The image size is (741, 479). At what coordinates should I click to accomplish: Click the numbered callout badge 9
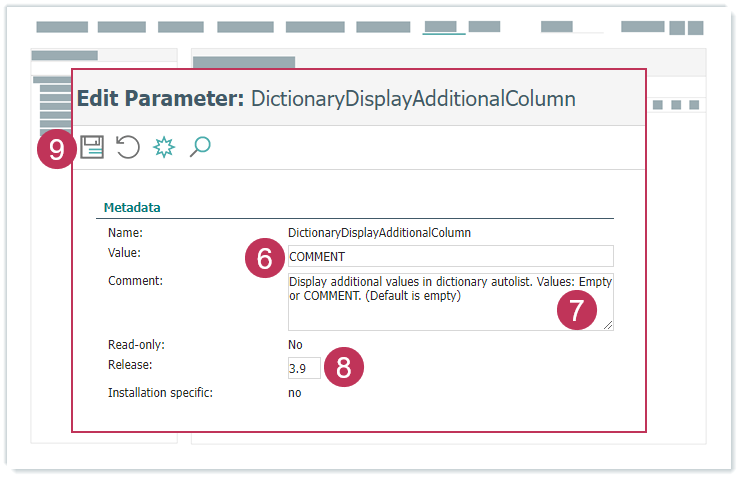(x=56, y=149)
